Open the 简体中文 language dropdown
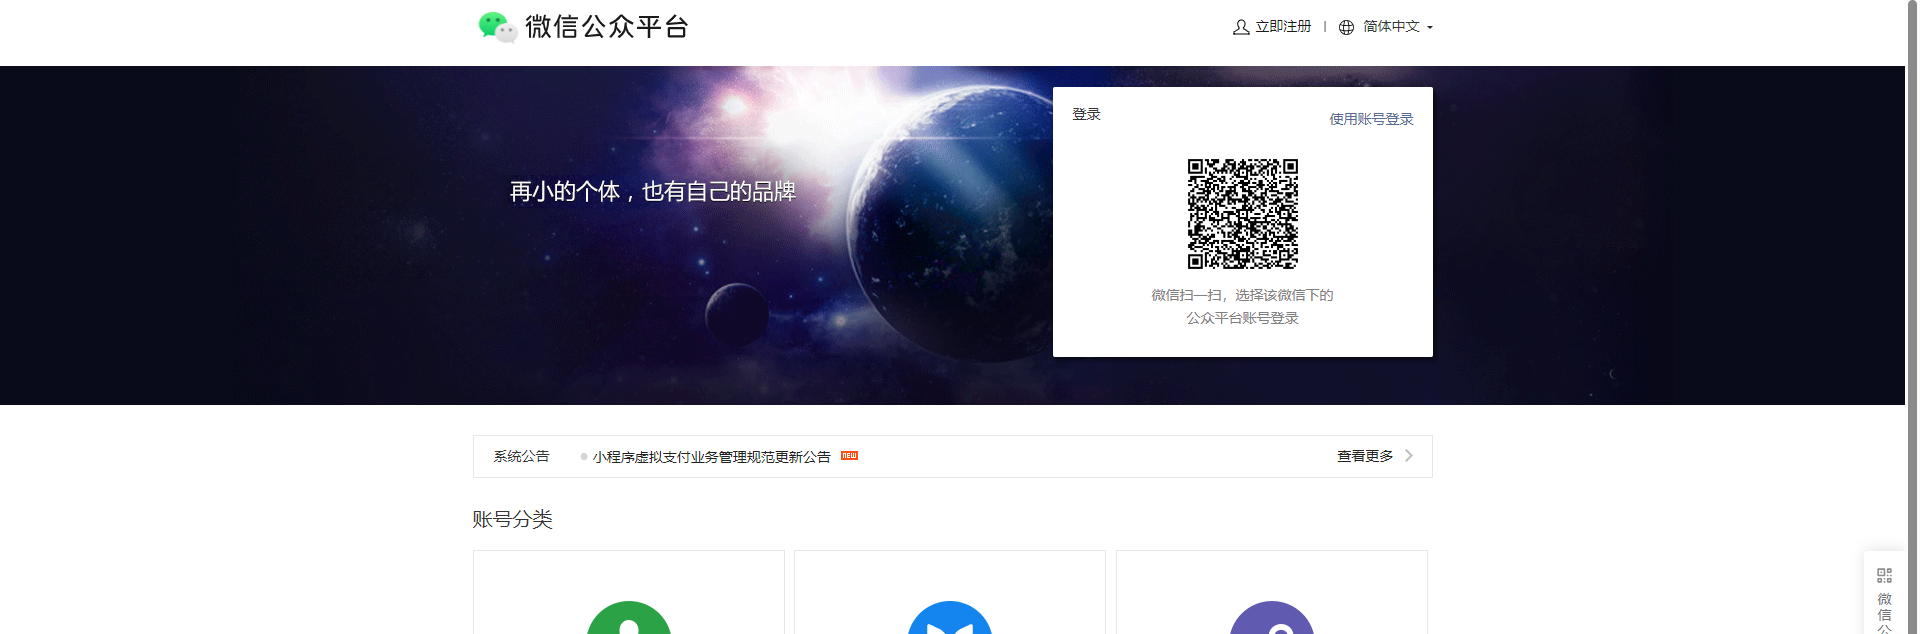Screen dimensions: 1920x634 (x=1391, y=27)
